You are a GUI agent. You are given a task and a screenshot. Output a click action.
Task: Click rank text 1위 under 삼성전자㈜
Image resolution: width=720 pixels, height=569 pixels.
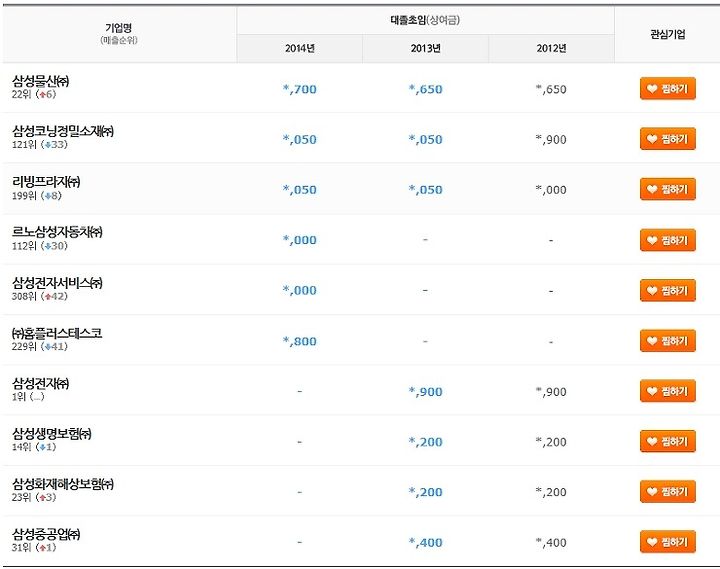coord(19,396)
